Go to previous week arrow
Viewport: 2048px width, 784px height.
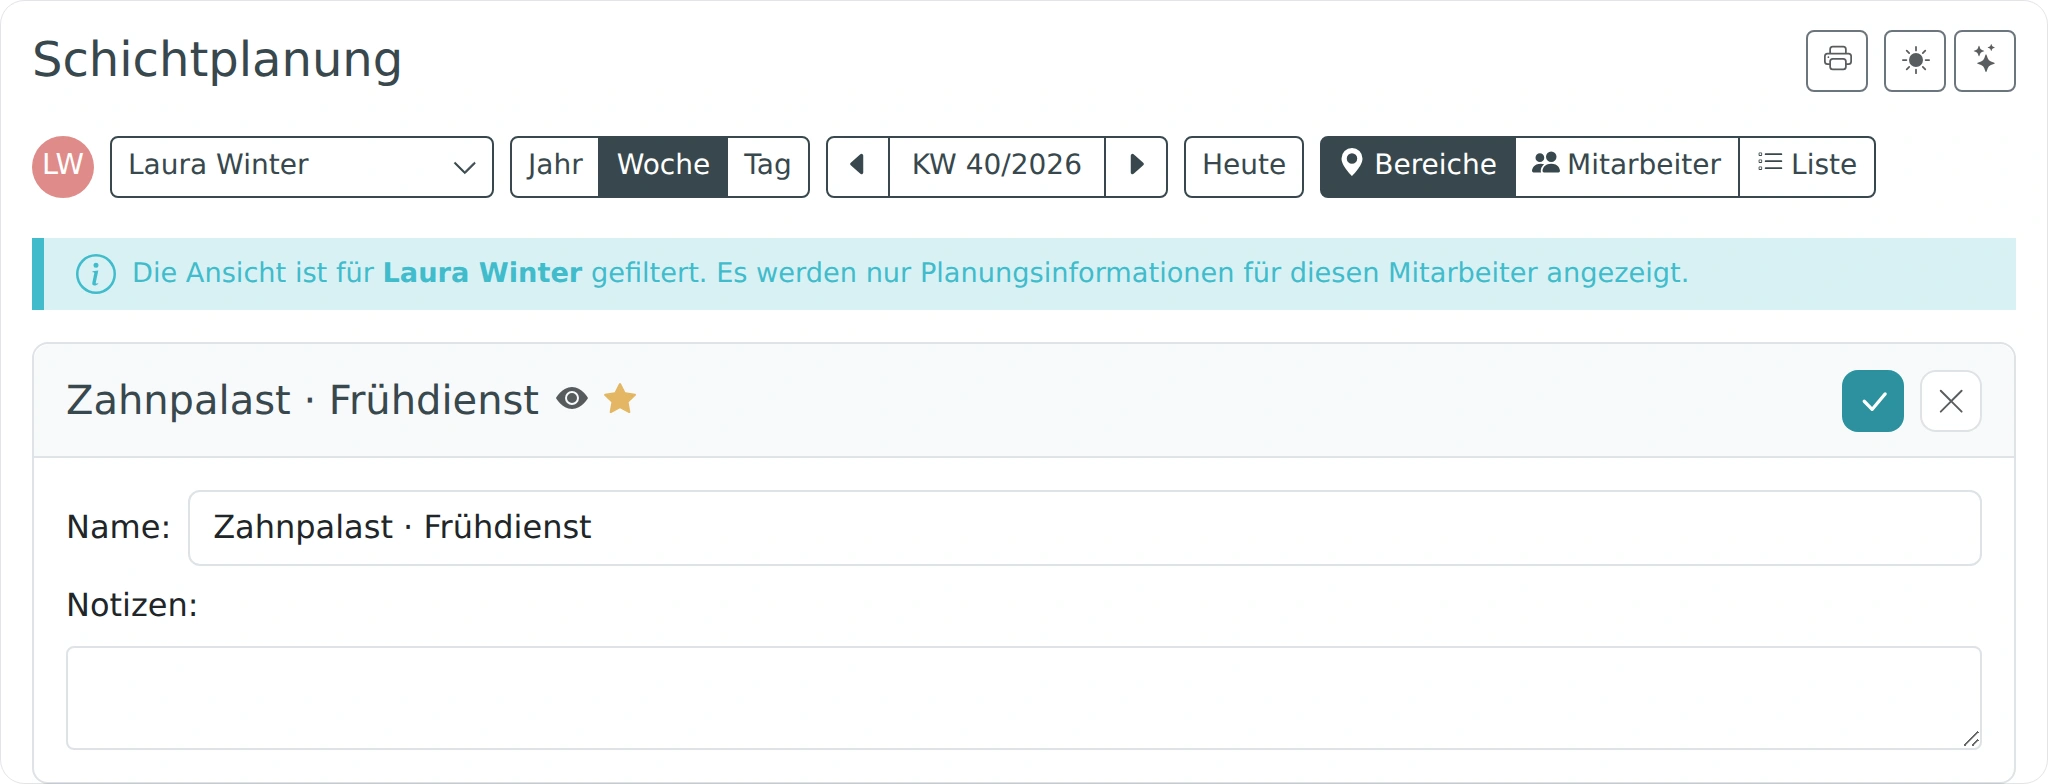click(857, 167)
